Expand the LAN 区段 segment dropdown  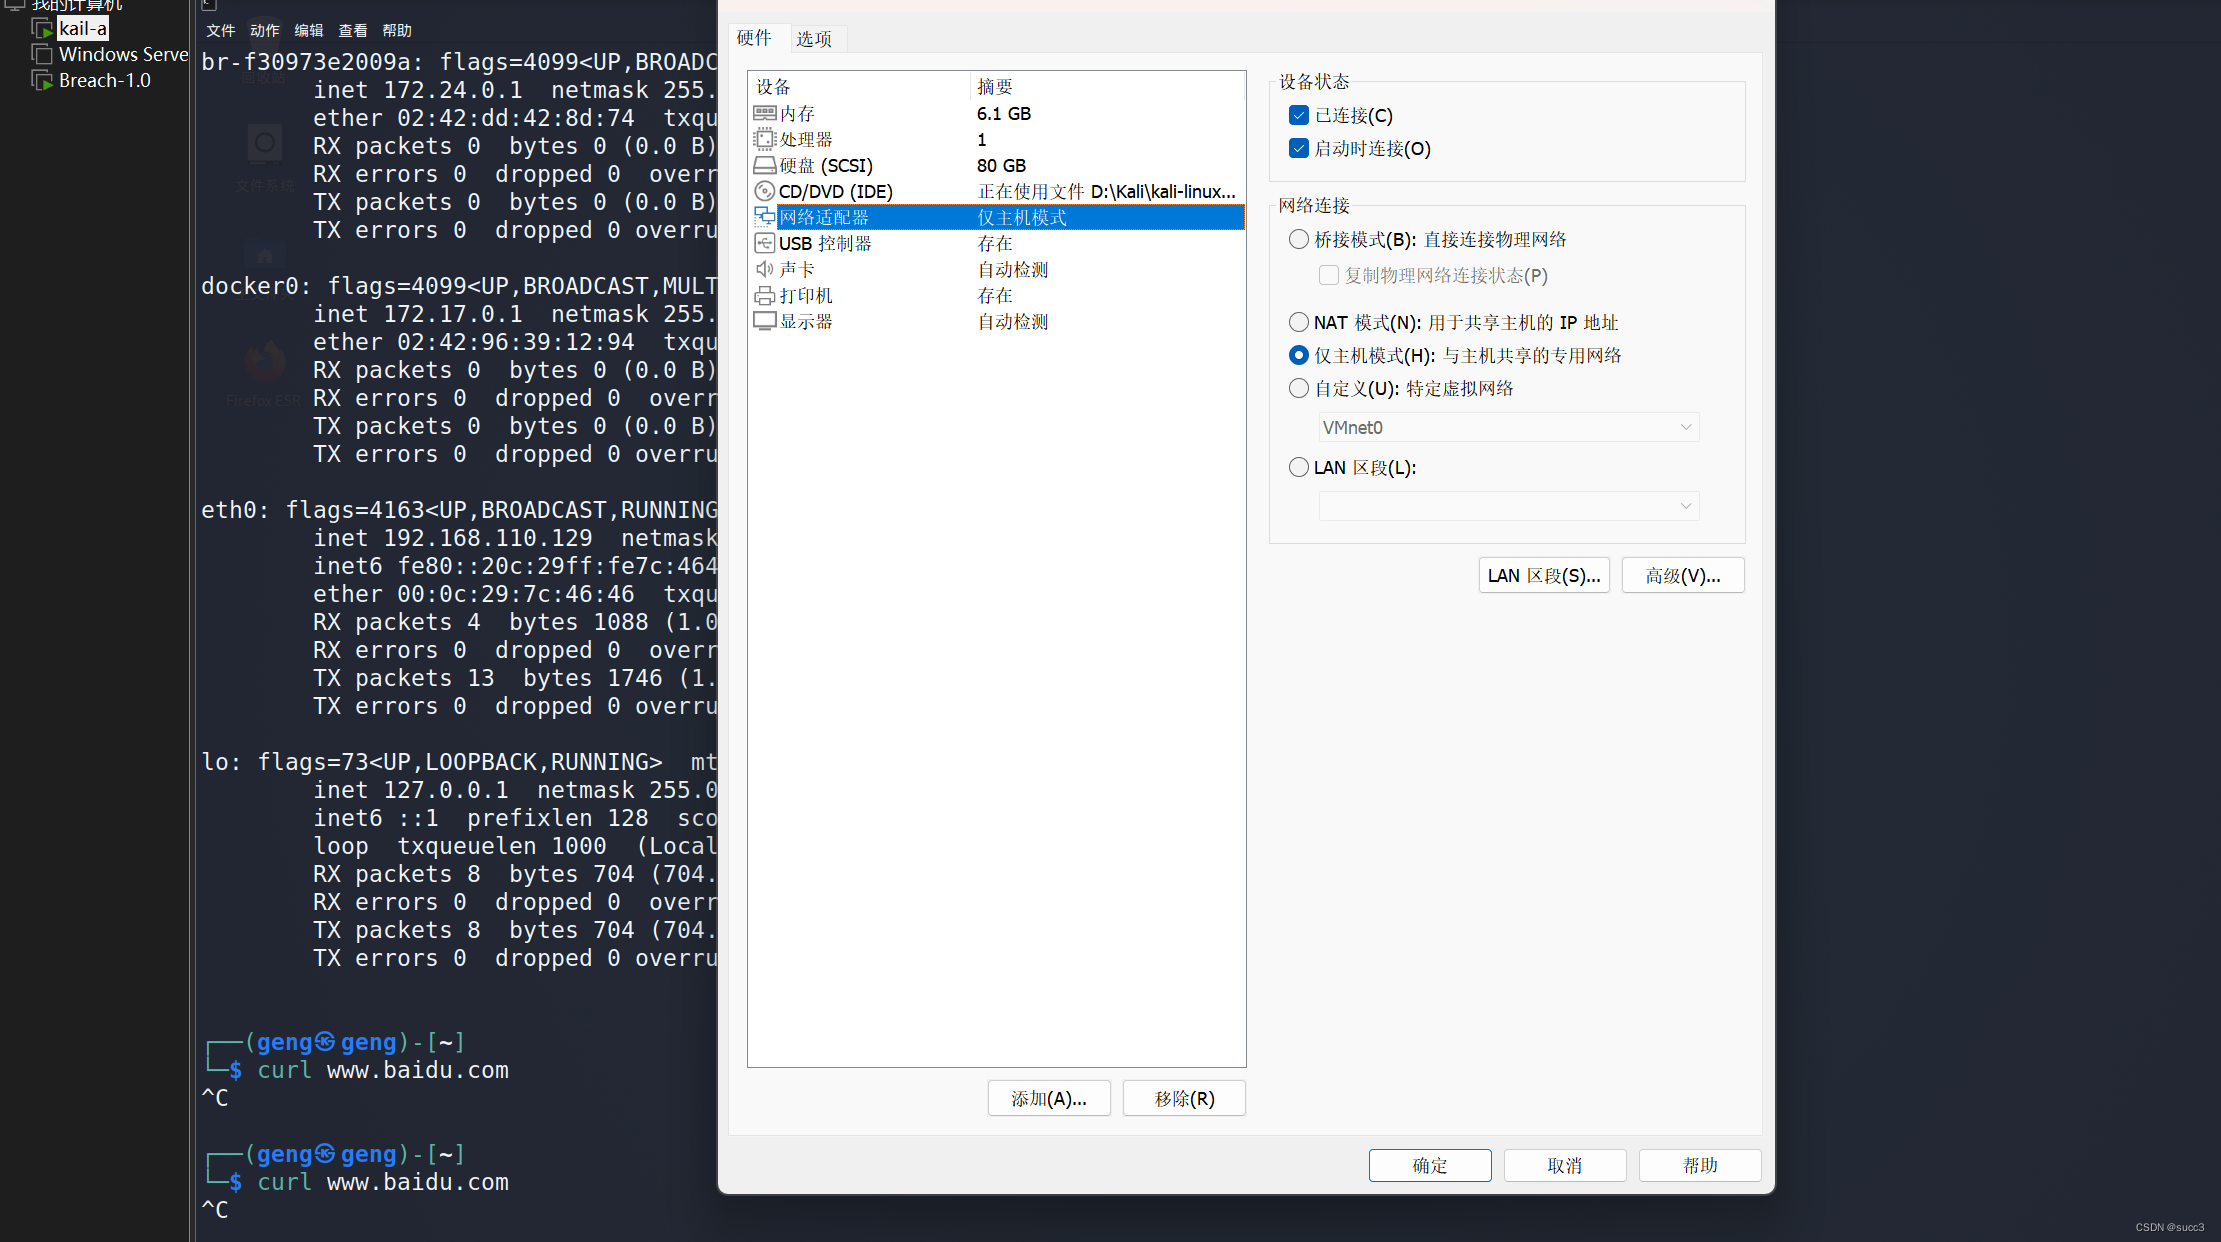[1508, 506]
